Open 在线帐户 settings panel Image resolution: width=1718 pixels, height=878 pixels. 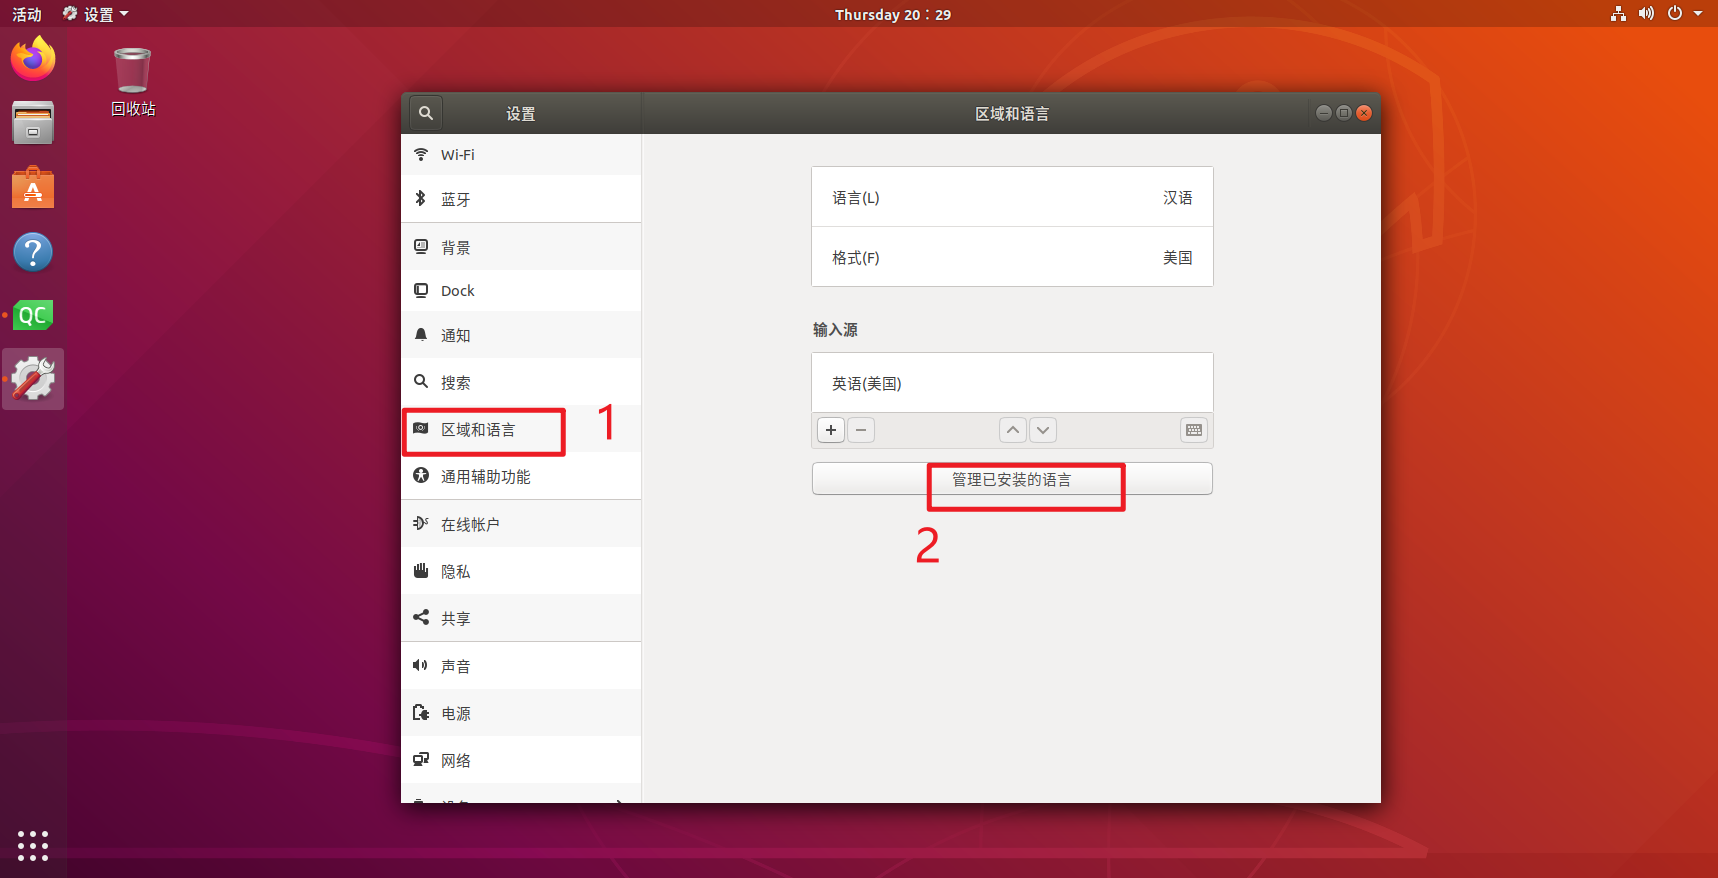point(521,524)
